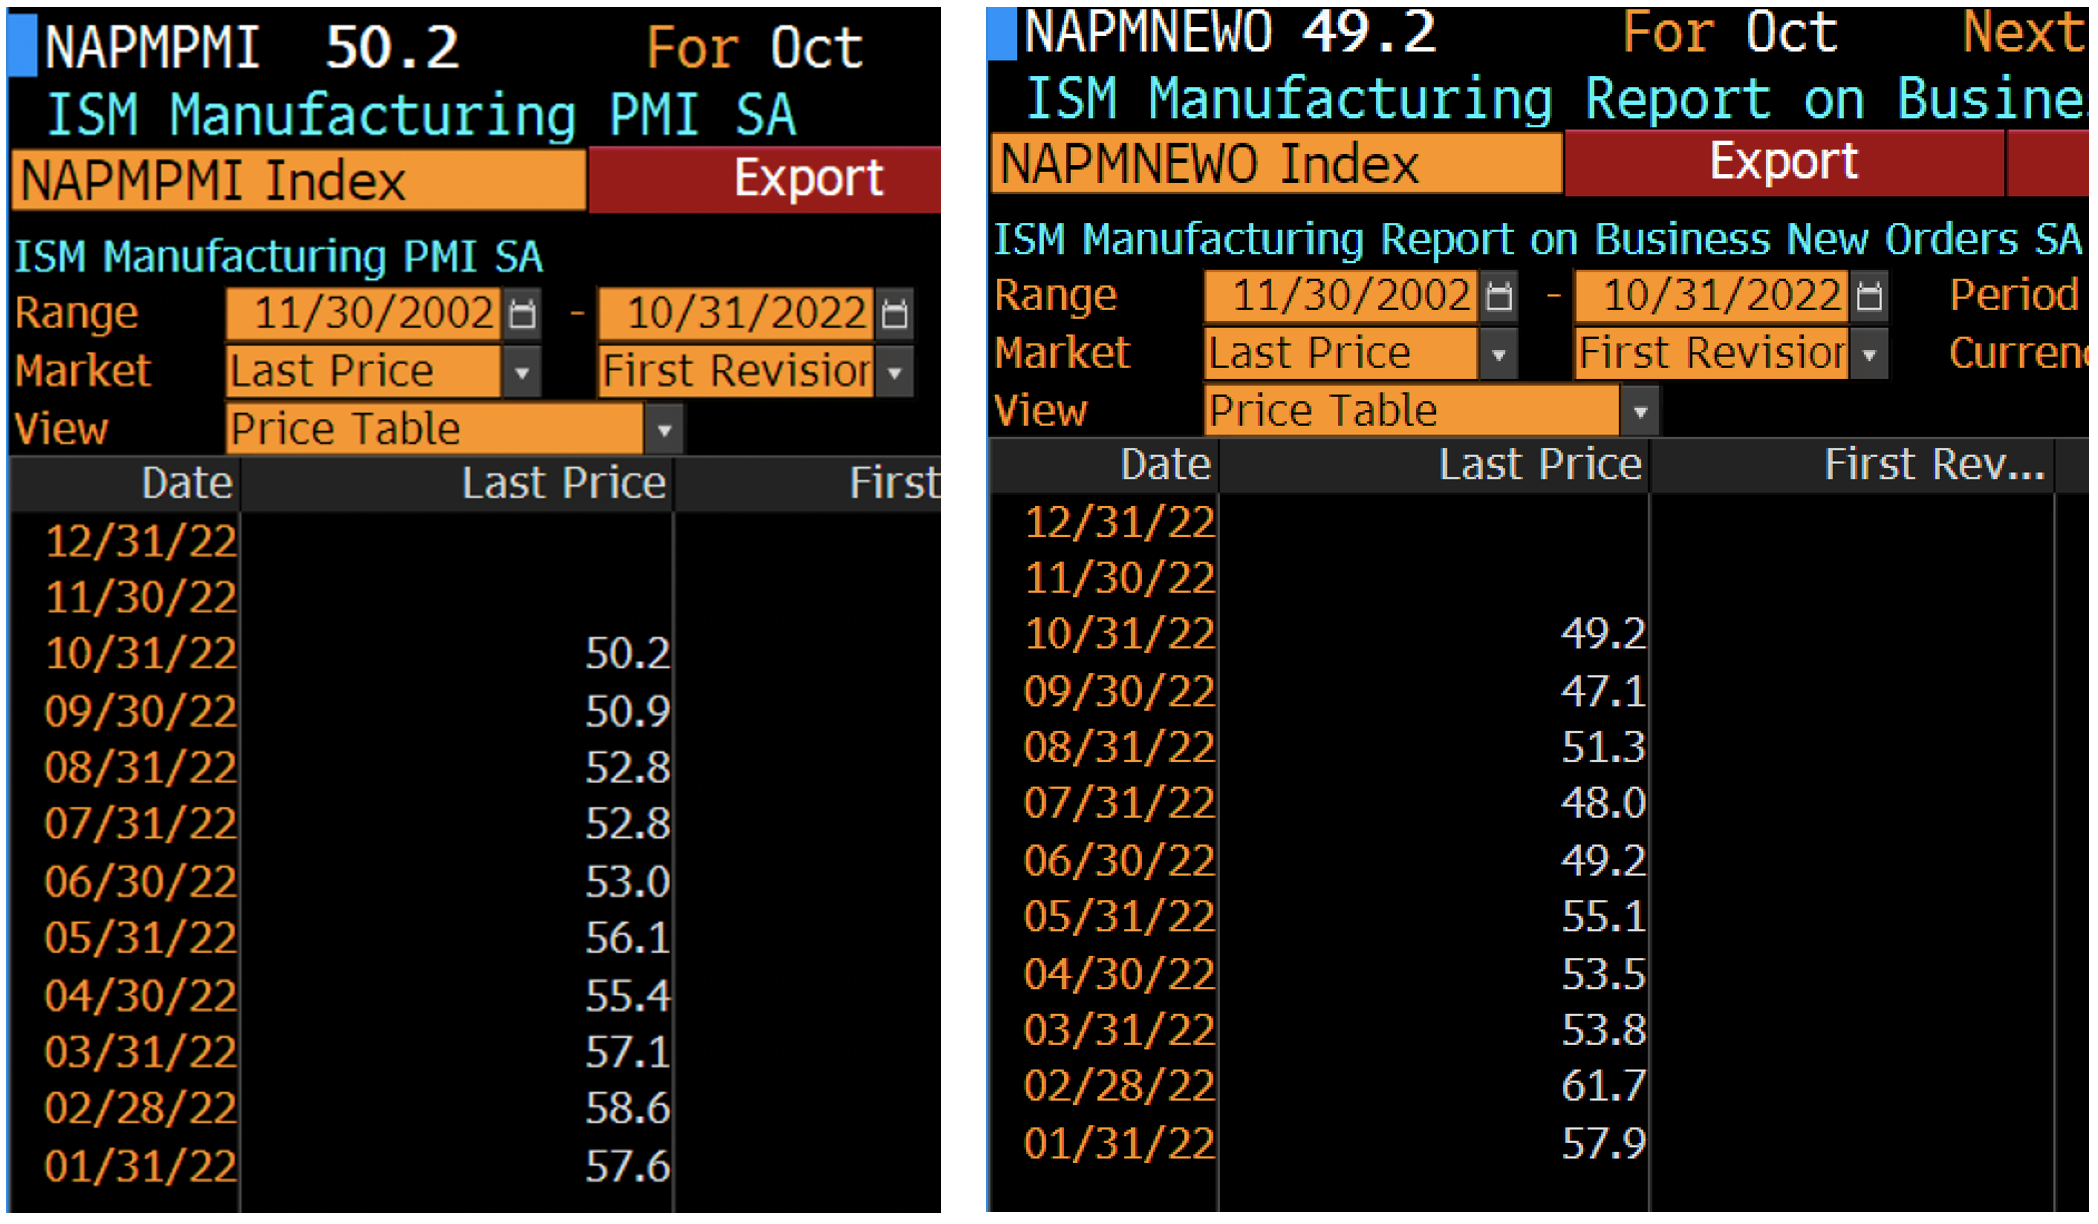Click value 48.0 in NAPMNEWO table
Image resolution: width=2098 pixels, height=1224 pixels.
pos(1603,804)
